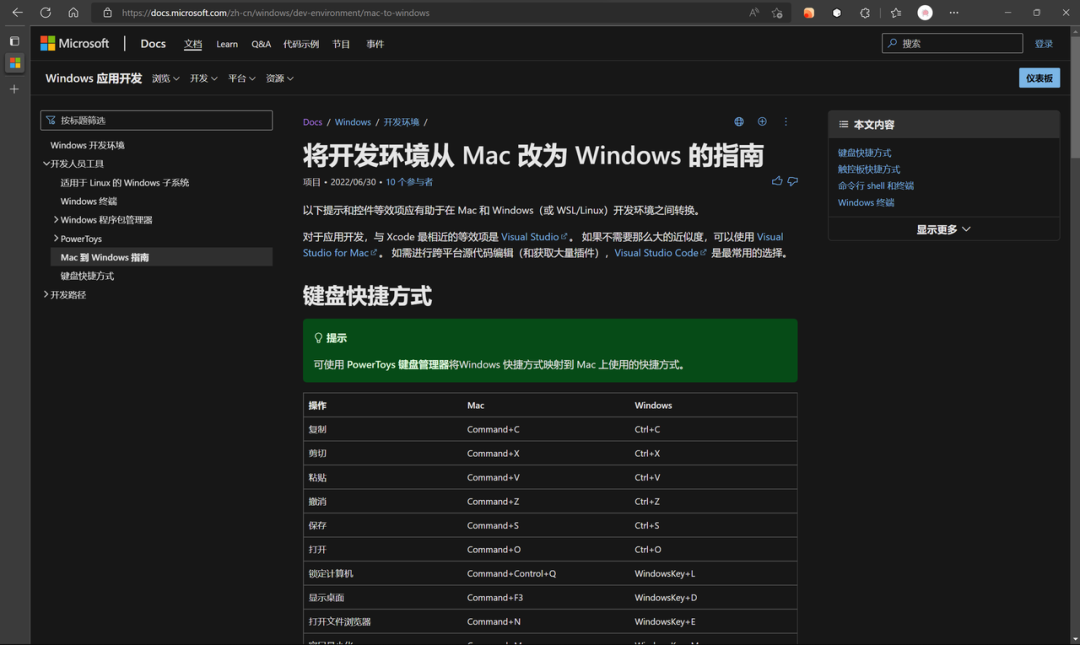
Task: Open the Q&A item in top navigation
Action: (x=261, y=44)
